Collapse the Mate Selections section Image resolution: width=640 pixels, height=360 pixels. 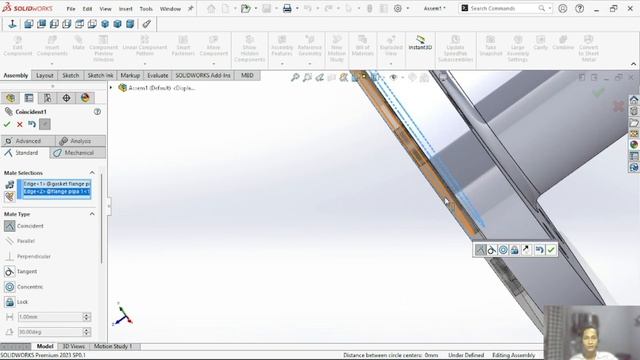point(92,173)
